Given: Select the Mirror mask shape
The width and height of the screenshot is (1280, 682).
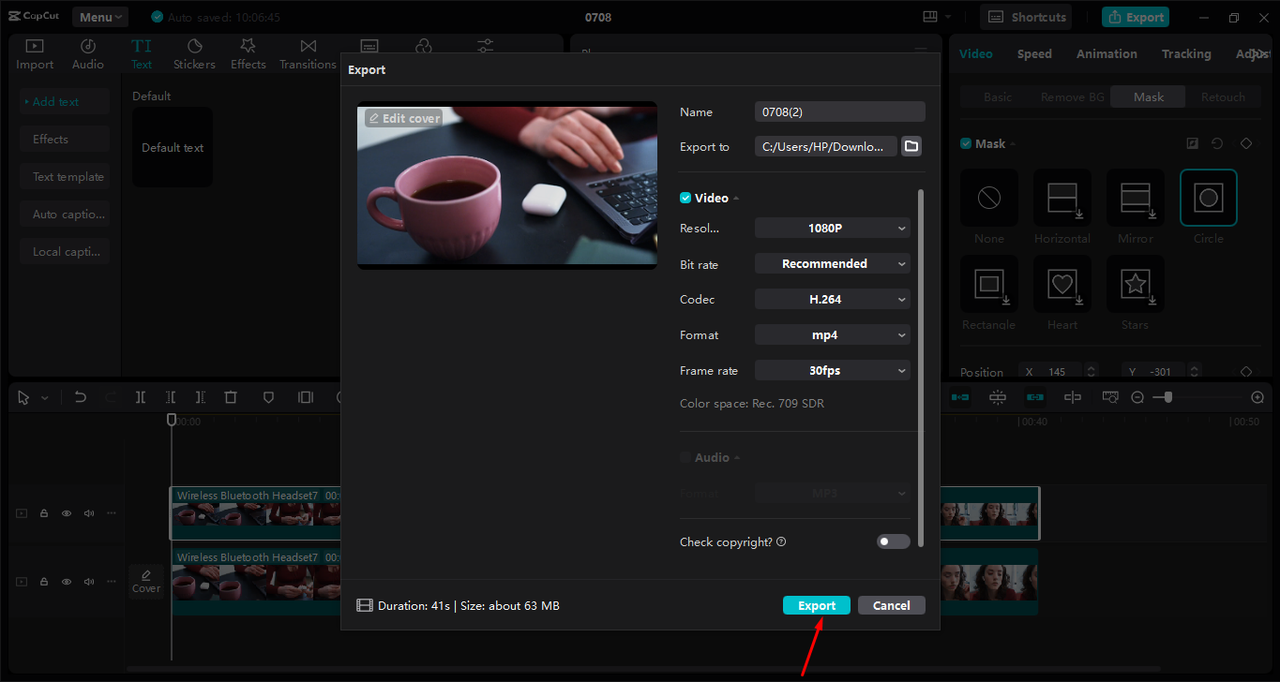Looking at the screenshot, I should [x=1135, y=198].
